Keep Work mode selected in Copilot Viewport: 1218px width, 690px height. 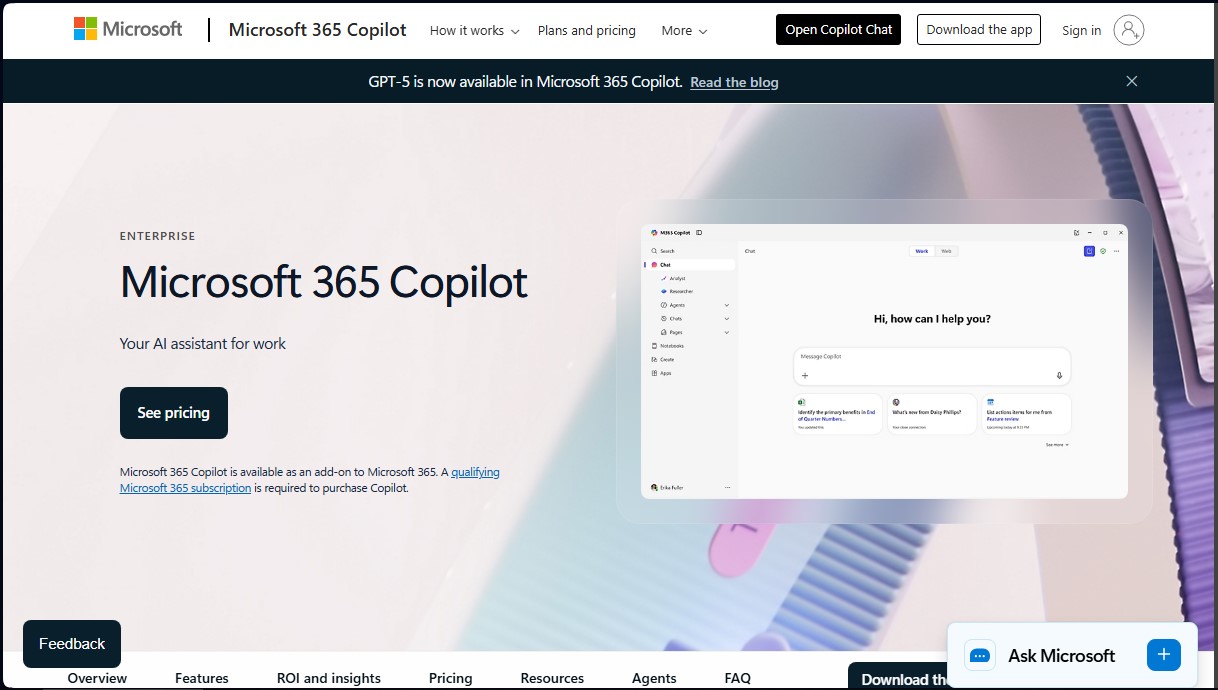click(922, 251)
